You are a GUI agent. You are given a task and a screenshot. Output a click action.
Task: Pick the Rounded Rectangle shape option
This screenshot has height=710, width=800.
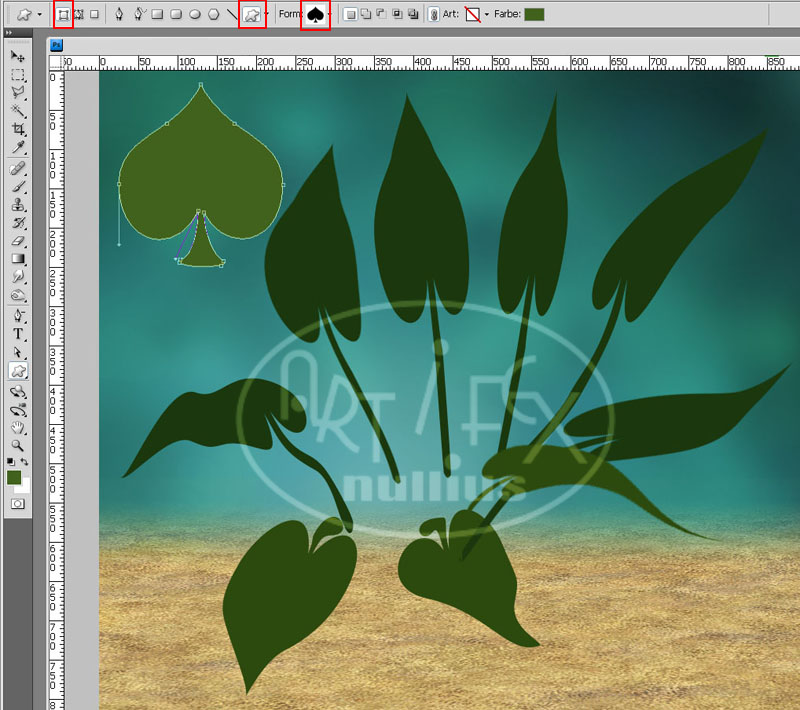click(x=176, y=14)
